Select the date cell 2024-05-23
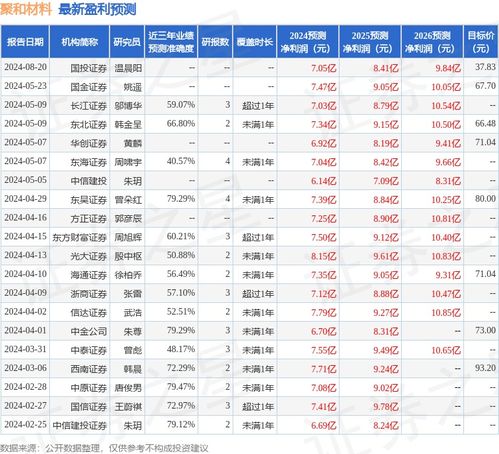This screenshot has width=499, height=454. coord(25,86)
